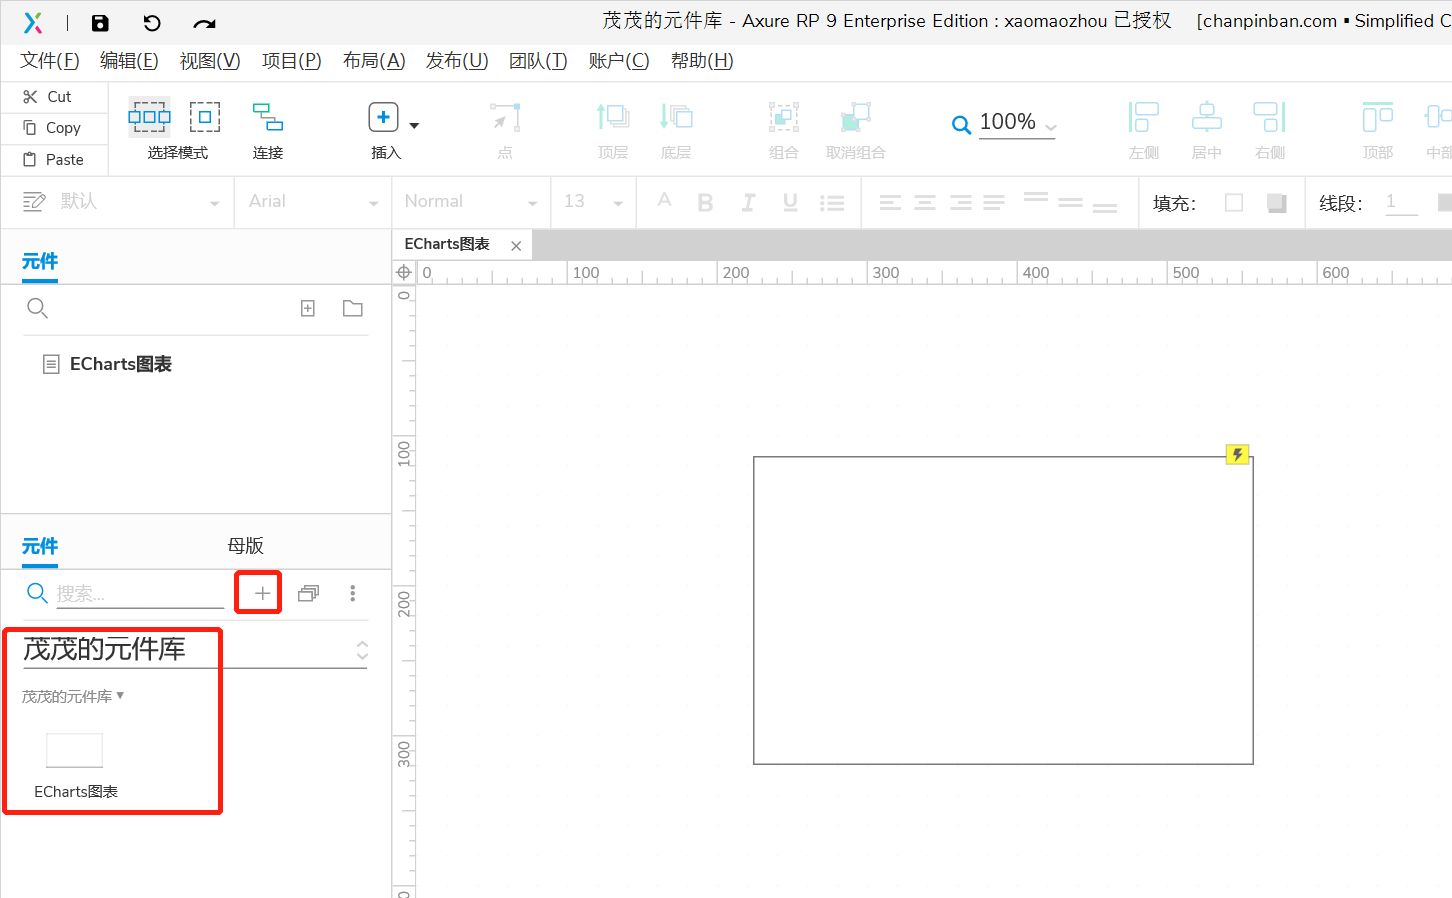Viewport: 1452px width, 898px height.
Task: Open the 文件(F) menu
Action: click(x=50, y=61)
